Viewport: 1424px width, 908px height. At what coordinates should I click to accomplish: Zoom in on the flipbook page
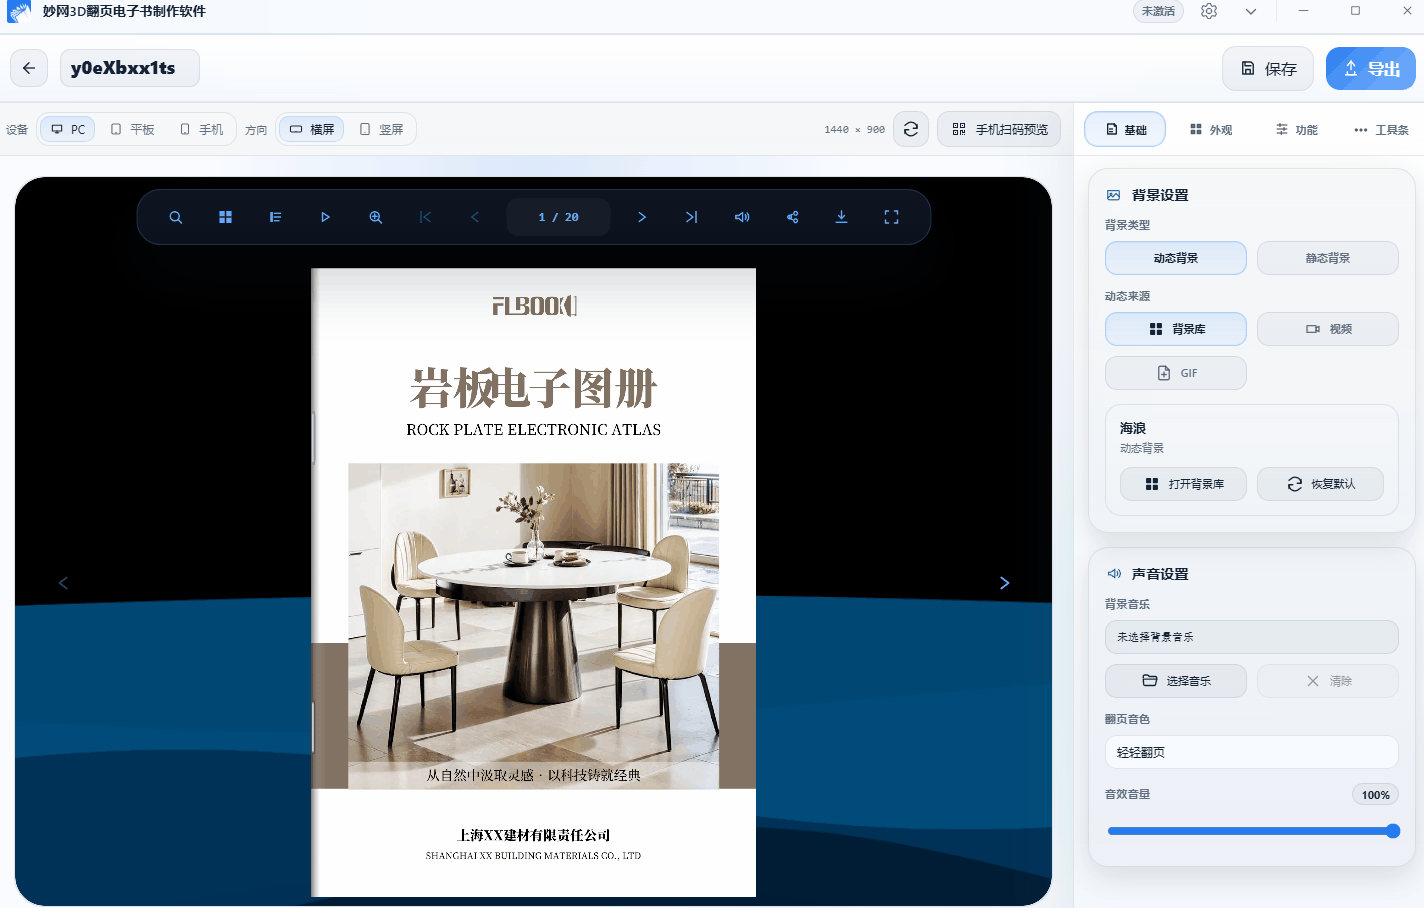[x=376, y=217]
